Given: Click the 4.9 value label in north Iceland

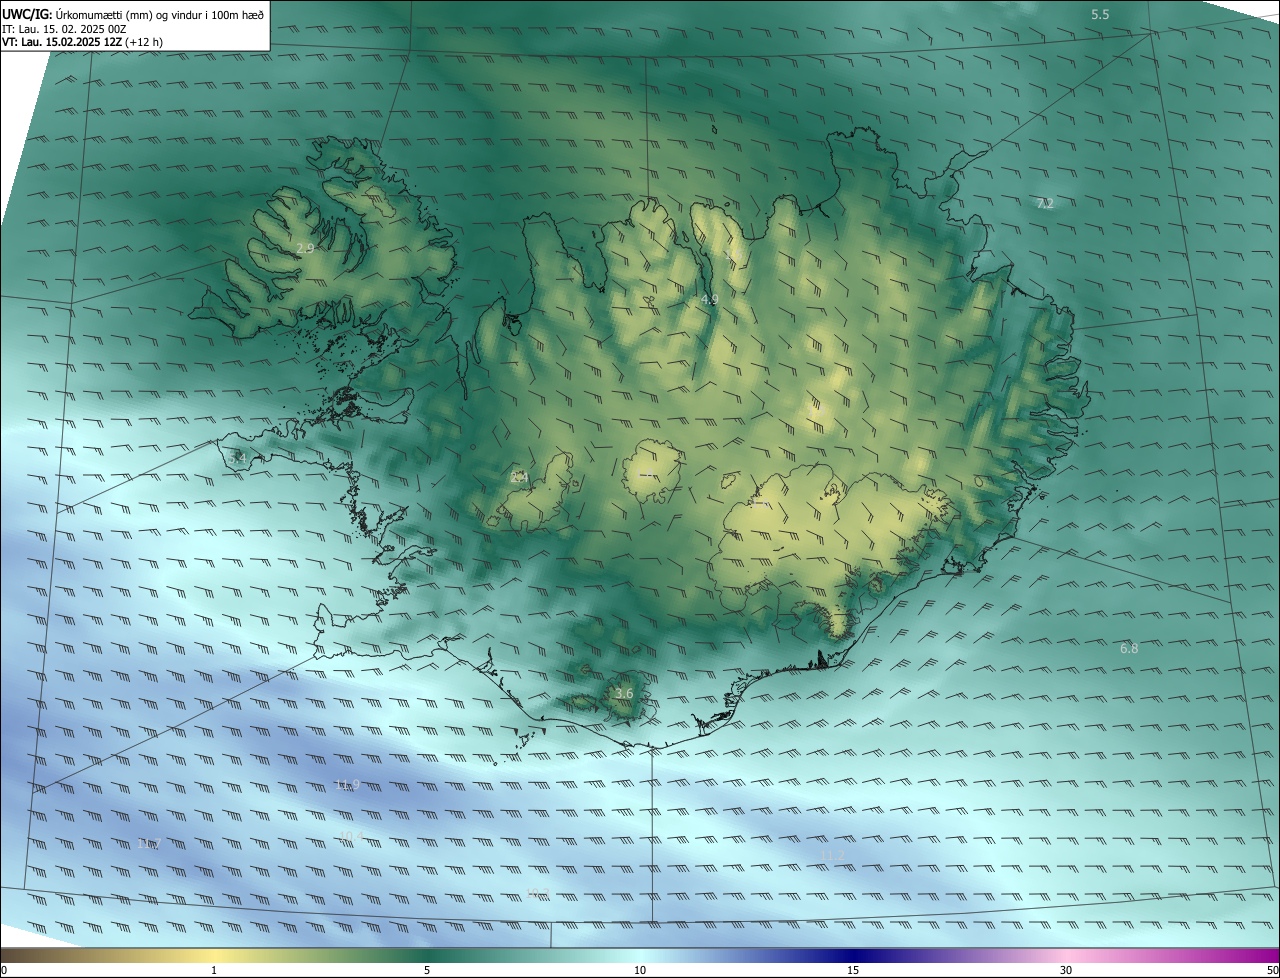Looking at the screenshot, I should pos(709,299).
